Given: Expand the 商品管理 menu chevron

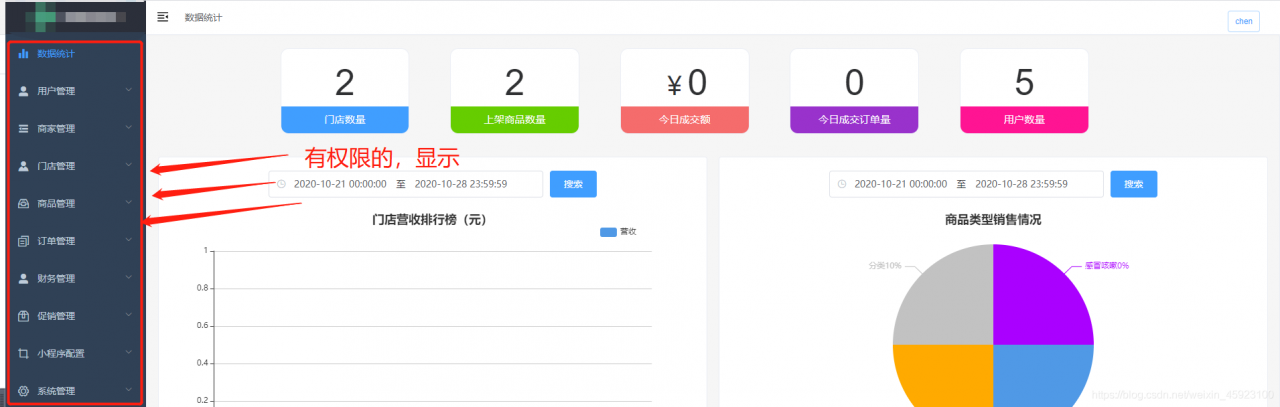Looking at the screenshot, I should click(128, 203).
